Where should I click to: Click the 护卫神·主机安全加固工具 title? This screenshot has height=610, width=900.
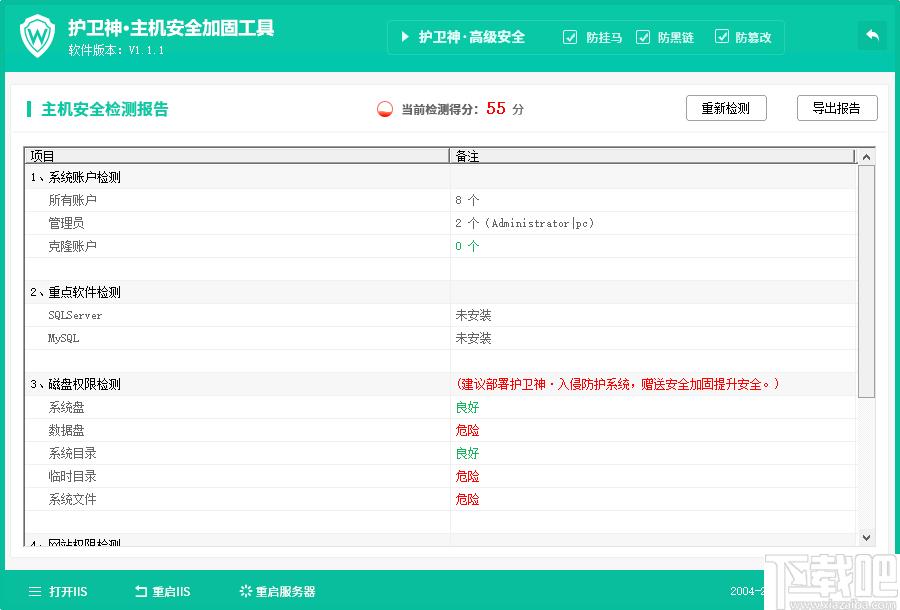[x=171, y=28]
